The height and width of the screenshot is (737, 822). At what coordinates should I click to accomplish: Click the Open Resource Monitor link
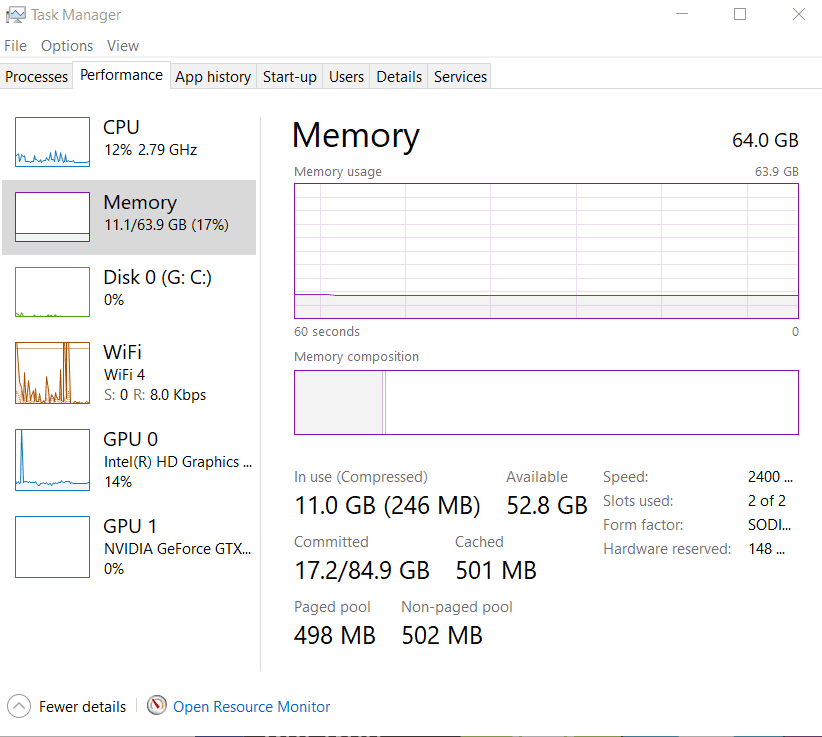tap(251, 707)
